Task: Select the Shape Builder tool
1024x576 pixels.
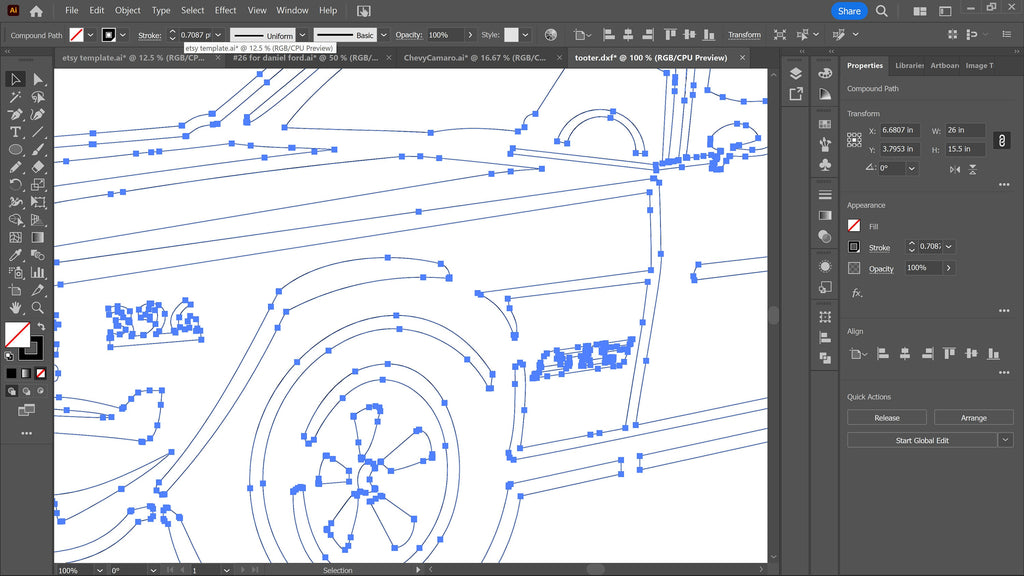Action: tap(15, 220)
